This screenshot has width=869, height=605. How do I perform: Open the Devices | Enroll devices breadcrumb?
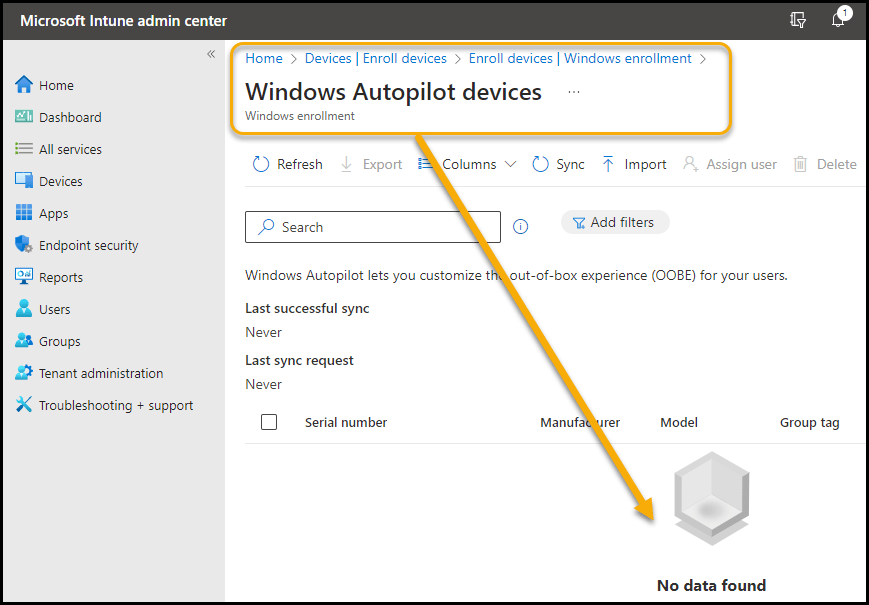pyautogui.click(x=376, y=58)
